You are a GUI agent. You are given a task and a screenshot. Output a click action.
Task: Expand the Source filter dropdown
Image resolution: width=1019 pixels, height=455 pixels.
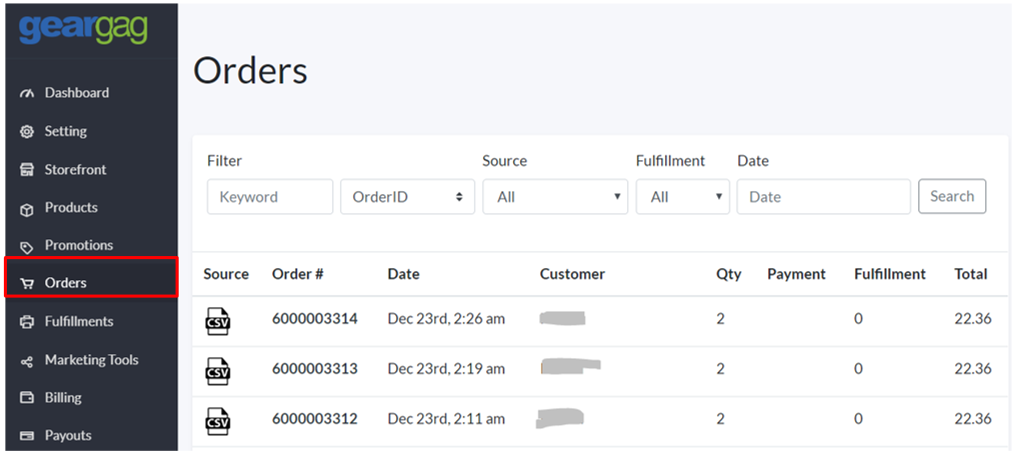tap(555, 197)
